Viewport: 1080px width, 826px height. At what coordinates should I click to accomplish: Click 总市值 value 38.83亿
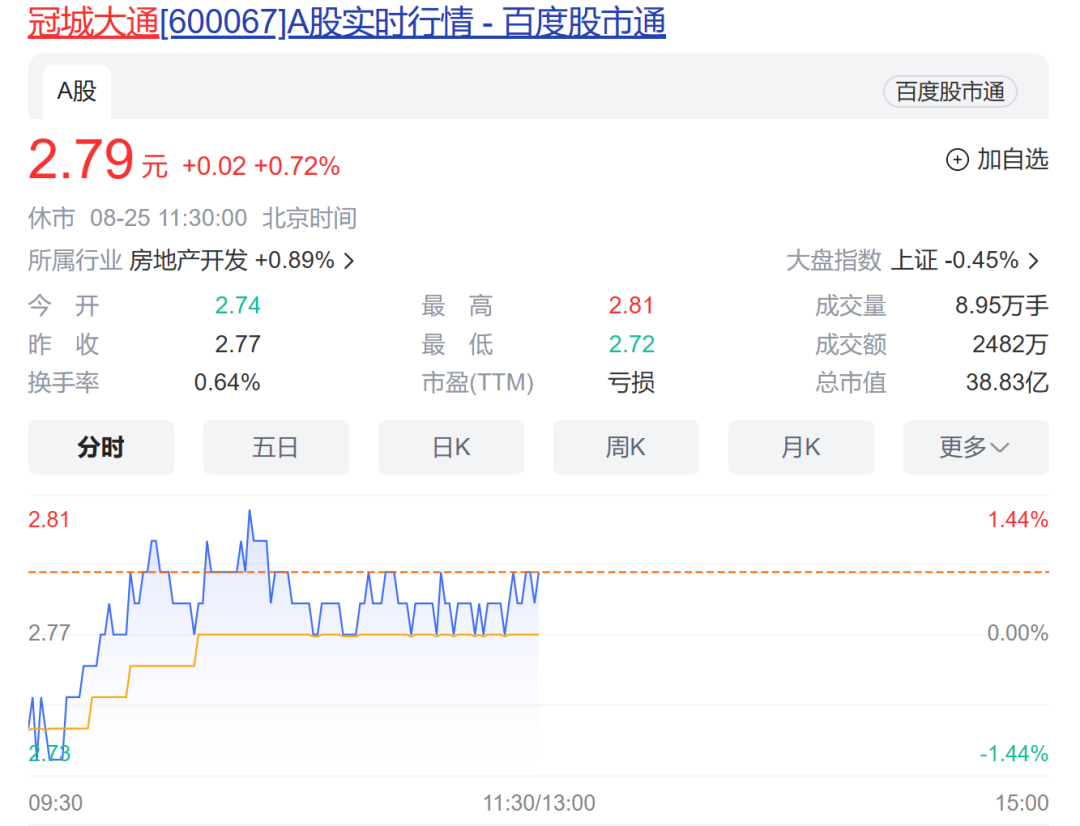click(x=1007, y=382)
